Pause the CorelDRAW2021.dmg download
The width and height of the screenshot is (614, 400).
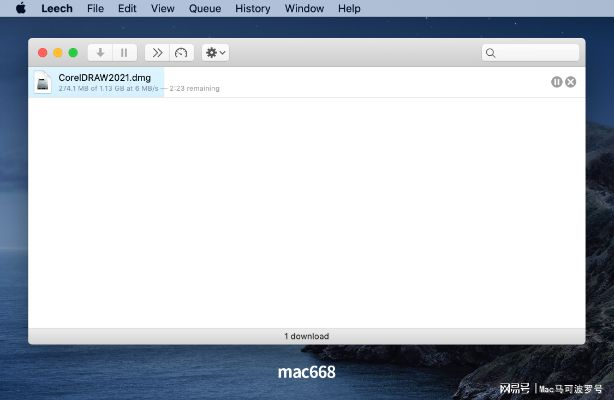click(x=556, y=82)
